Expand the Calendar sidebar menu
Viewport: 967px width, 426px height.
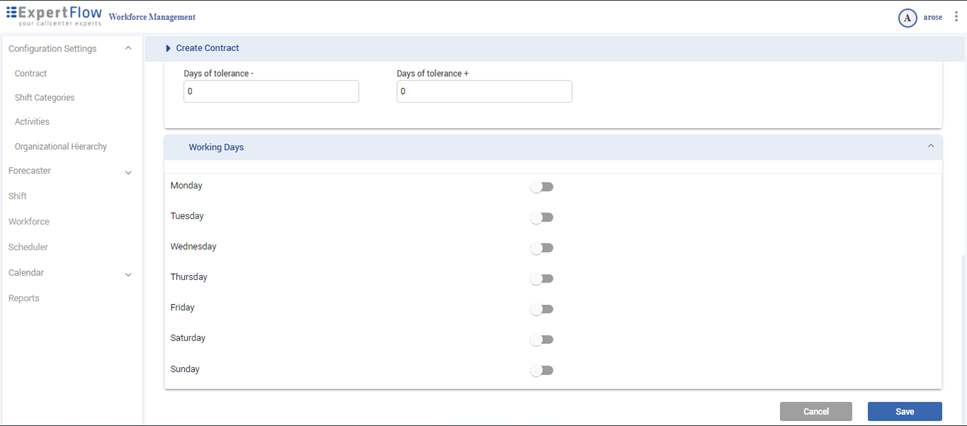point(128,274)
